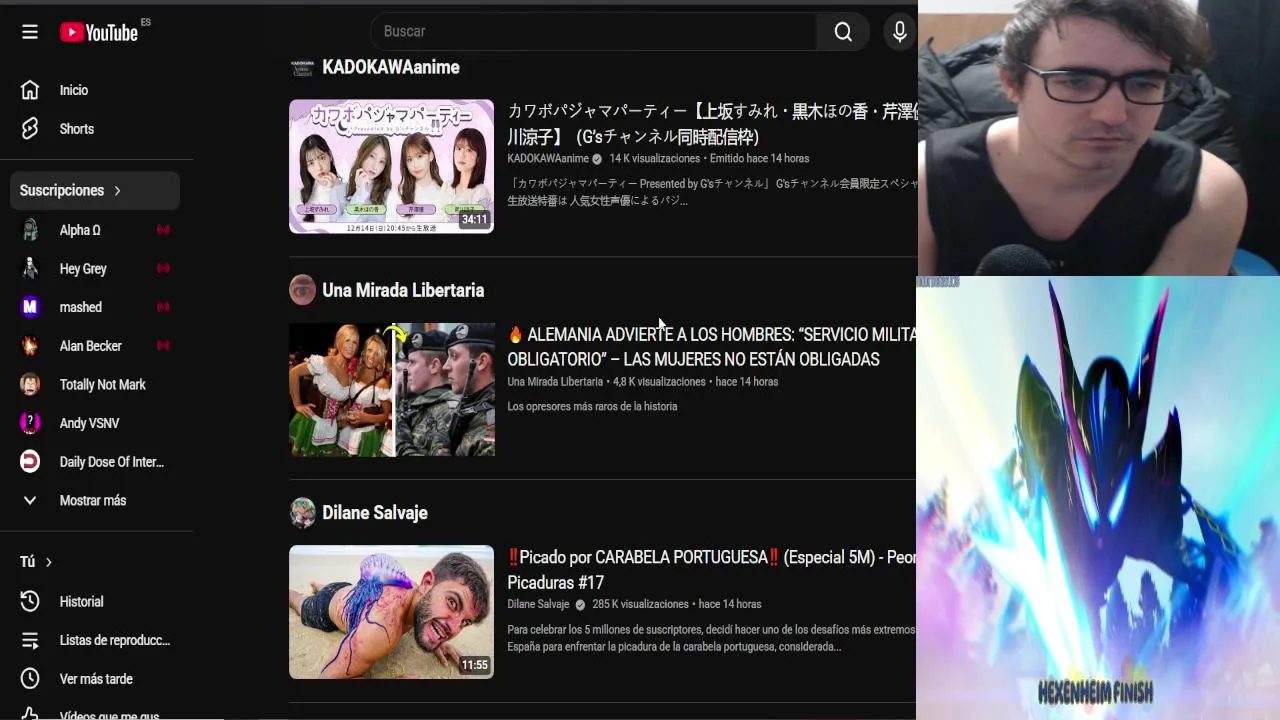The width and height of the screenshot is (1280, 720).
Task: Click the Inicio home icon
Action: [30, 90]
